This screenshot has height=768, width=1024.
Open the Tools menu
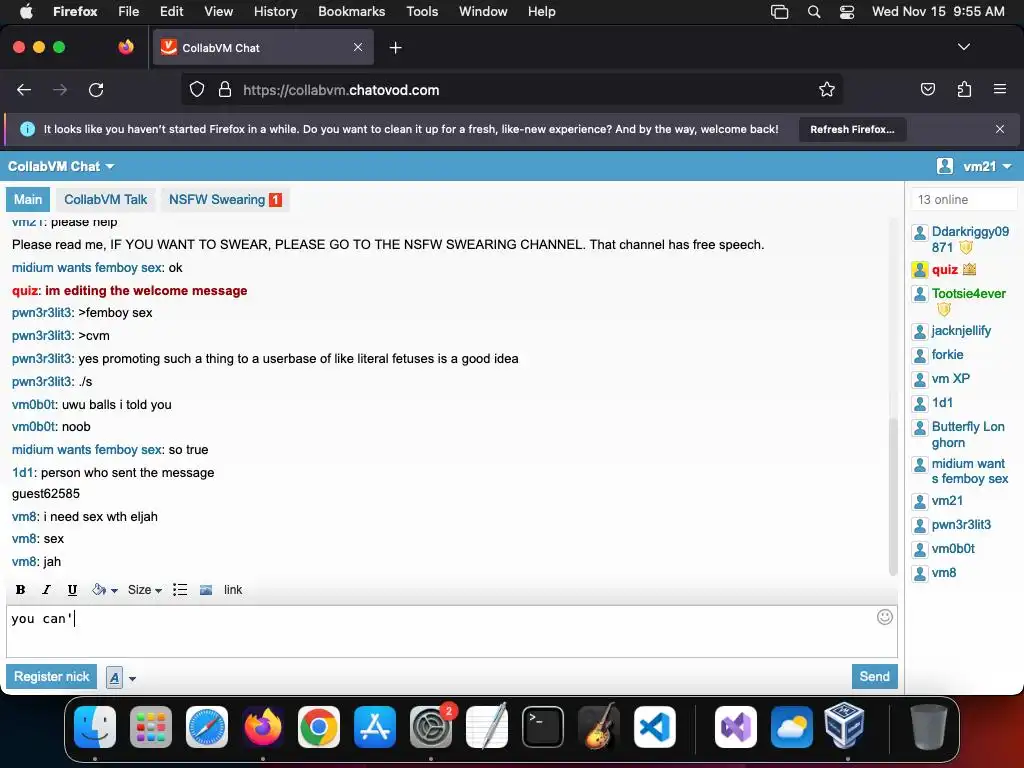click(422, 11)
